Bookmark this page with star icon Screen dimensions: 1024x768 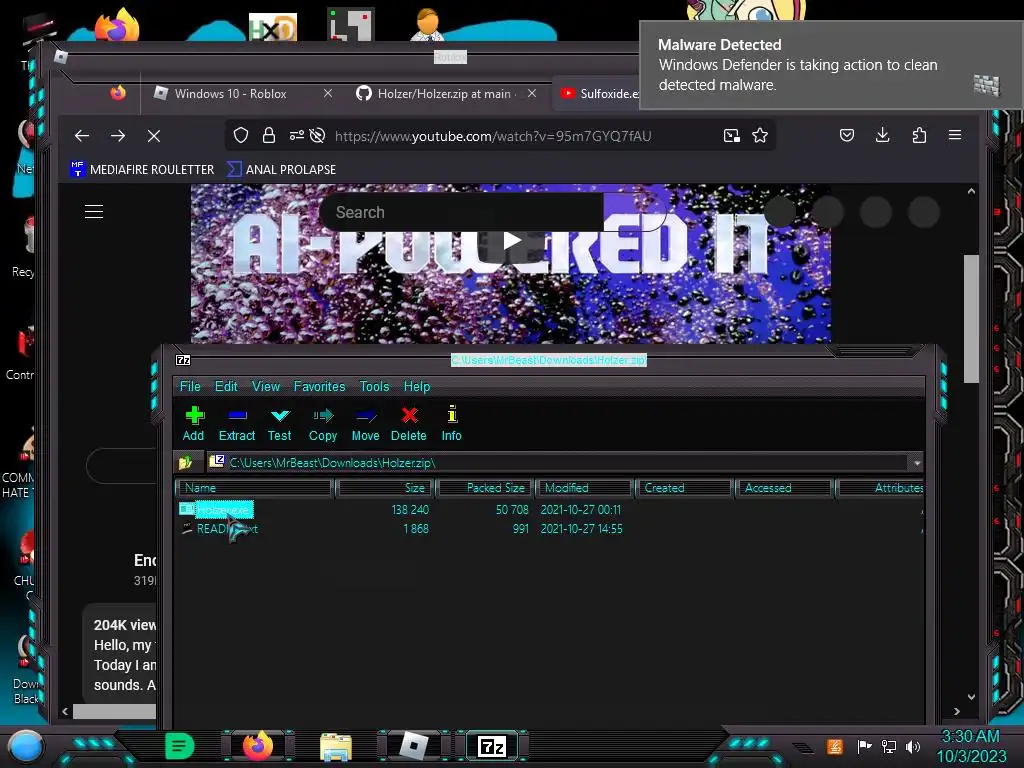pyautogui.click(x=760, y=135)
